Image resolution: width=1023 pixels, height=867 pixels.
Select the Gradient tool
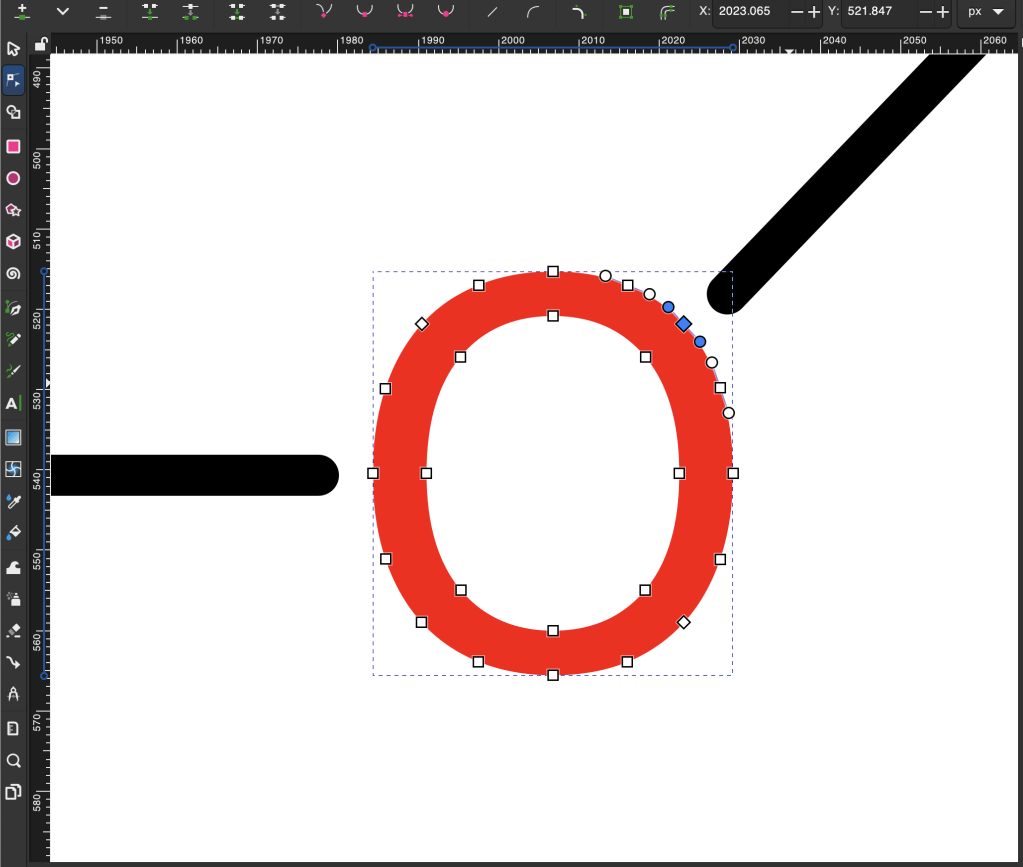[x=13, y=437]
